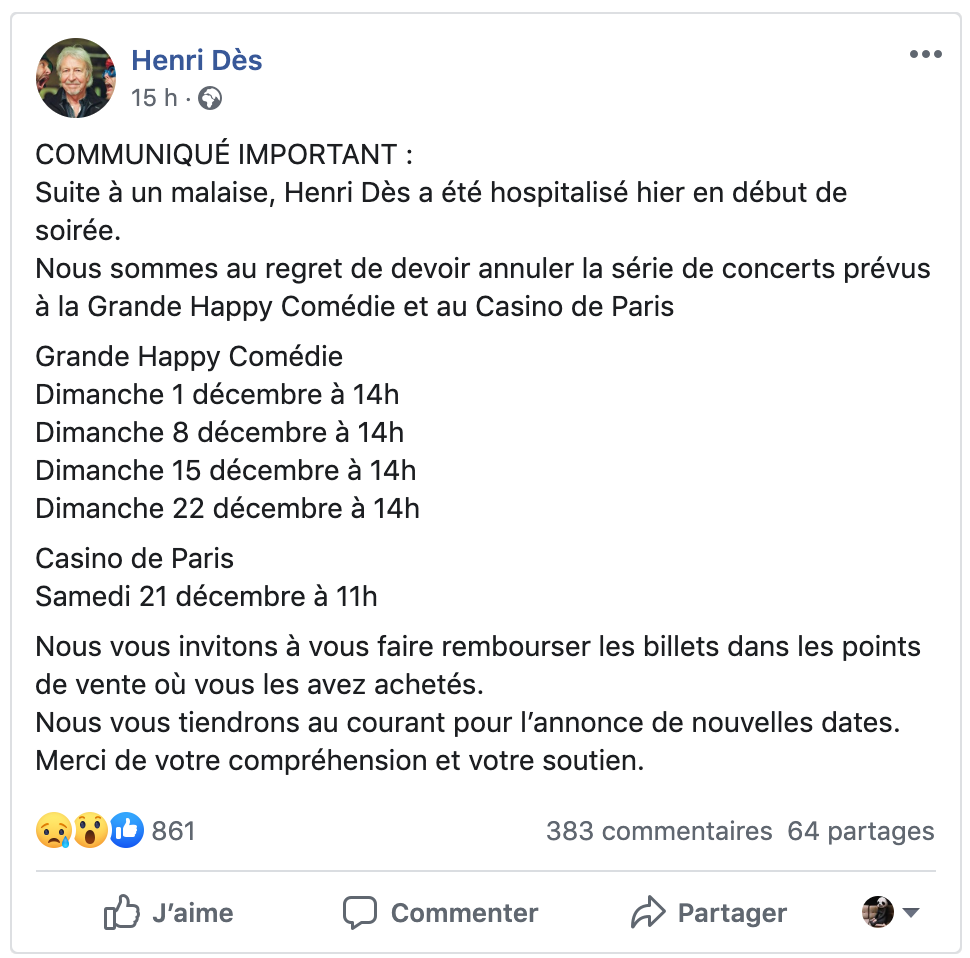970x958 pixels.
Task: Click the share arrow icon
Action: [x=648, y=912]
